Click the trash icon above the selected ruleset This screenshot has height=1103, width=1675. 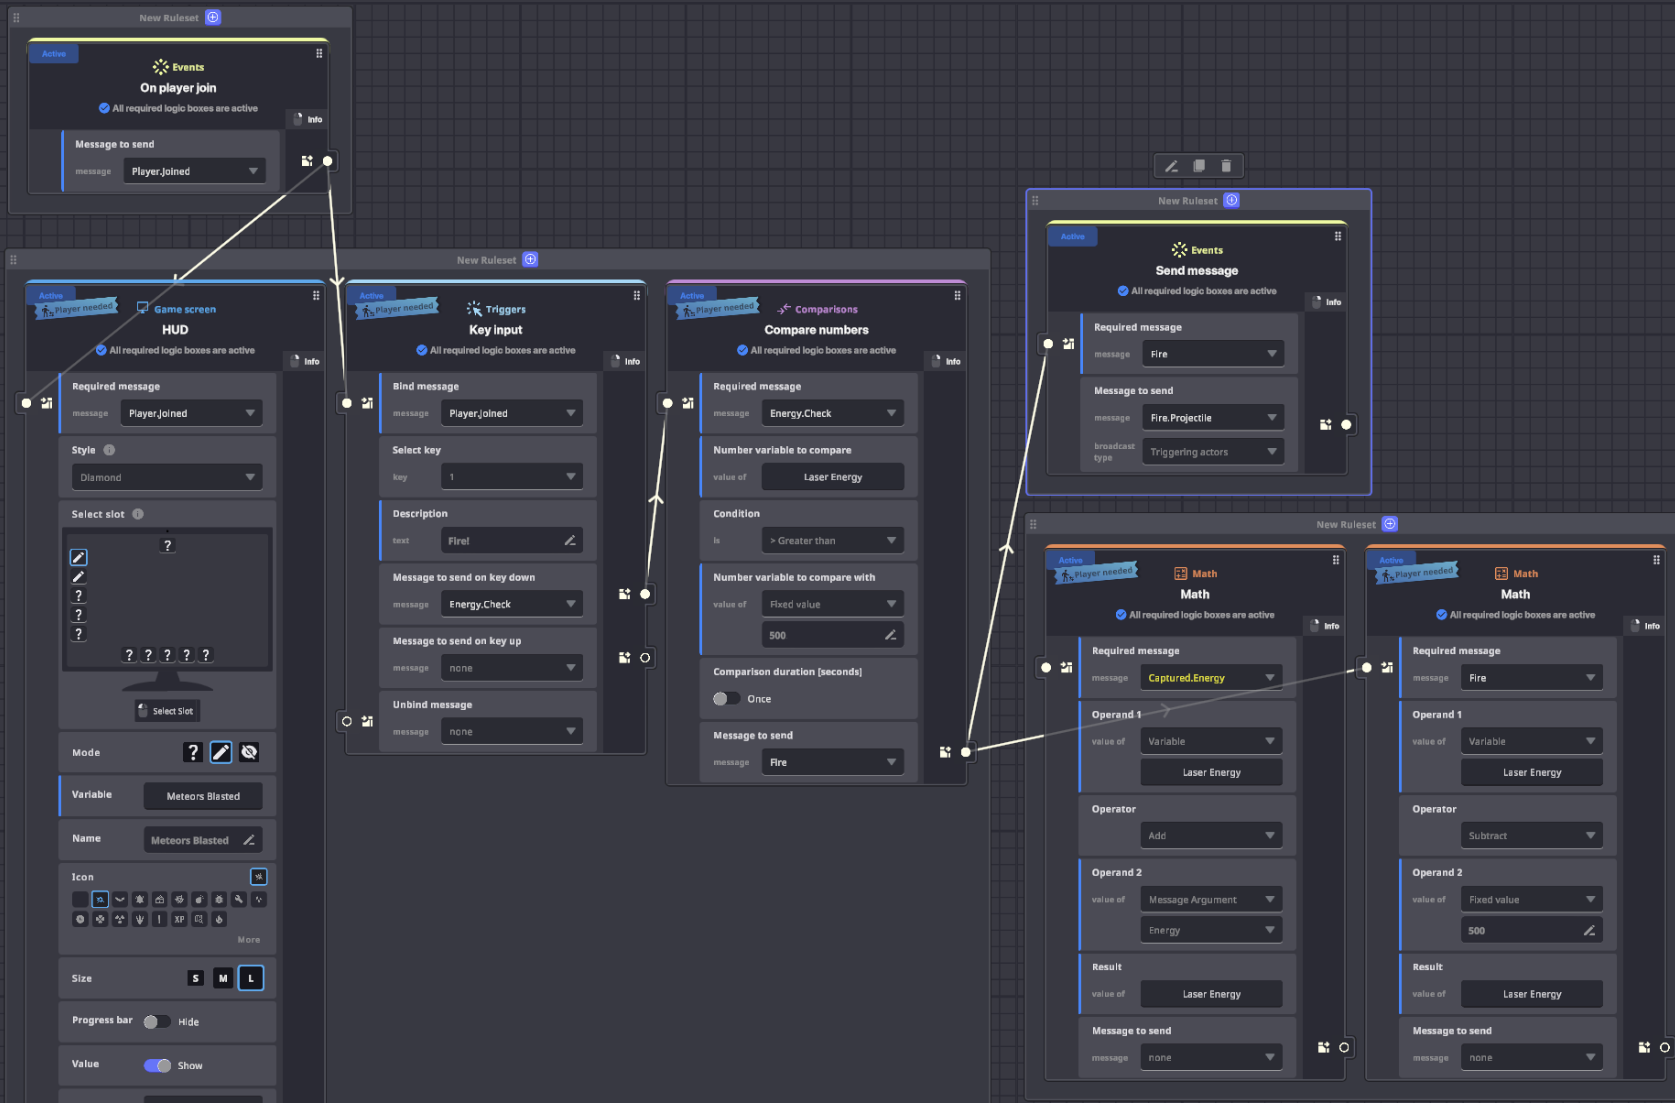1226,166
